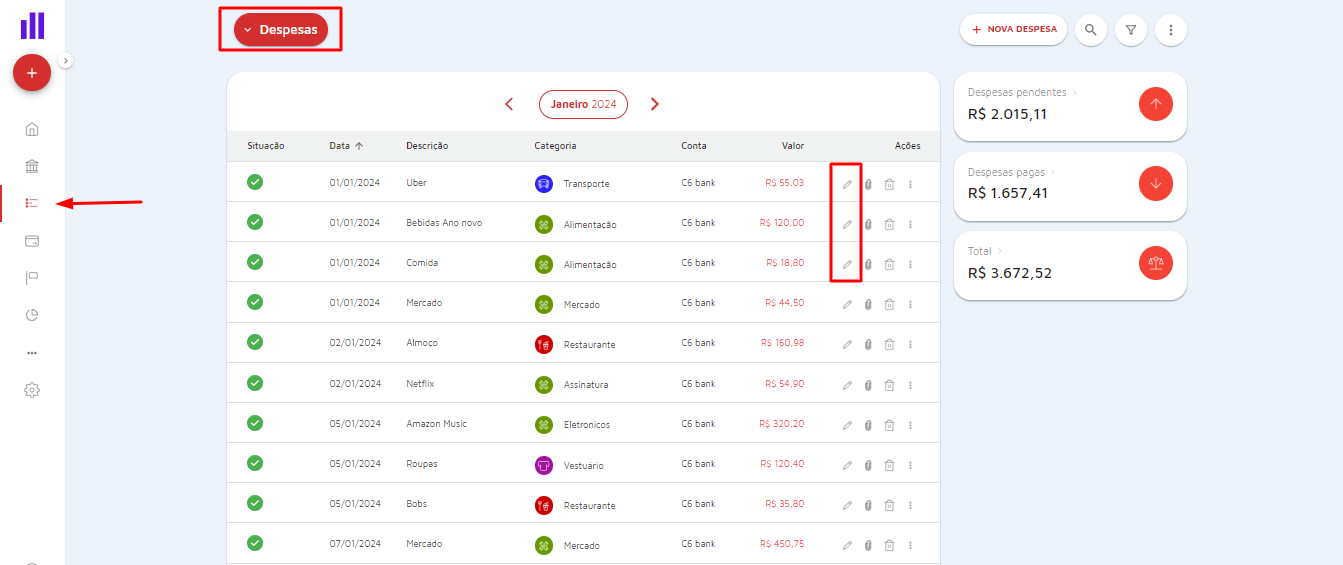Select the Eletronicos category text
The height and width of the screenshot is (565, 1343).
click(x=587, y=425)
